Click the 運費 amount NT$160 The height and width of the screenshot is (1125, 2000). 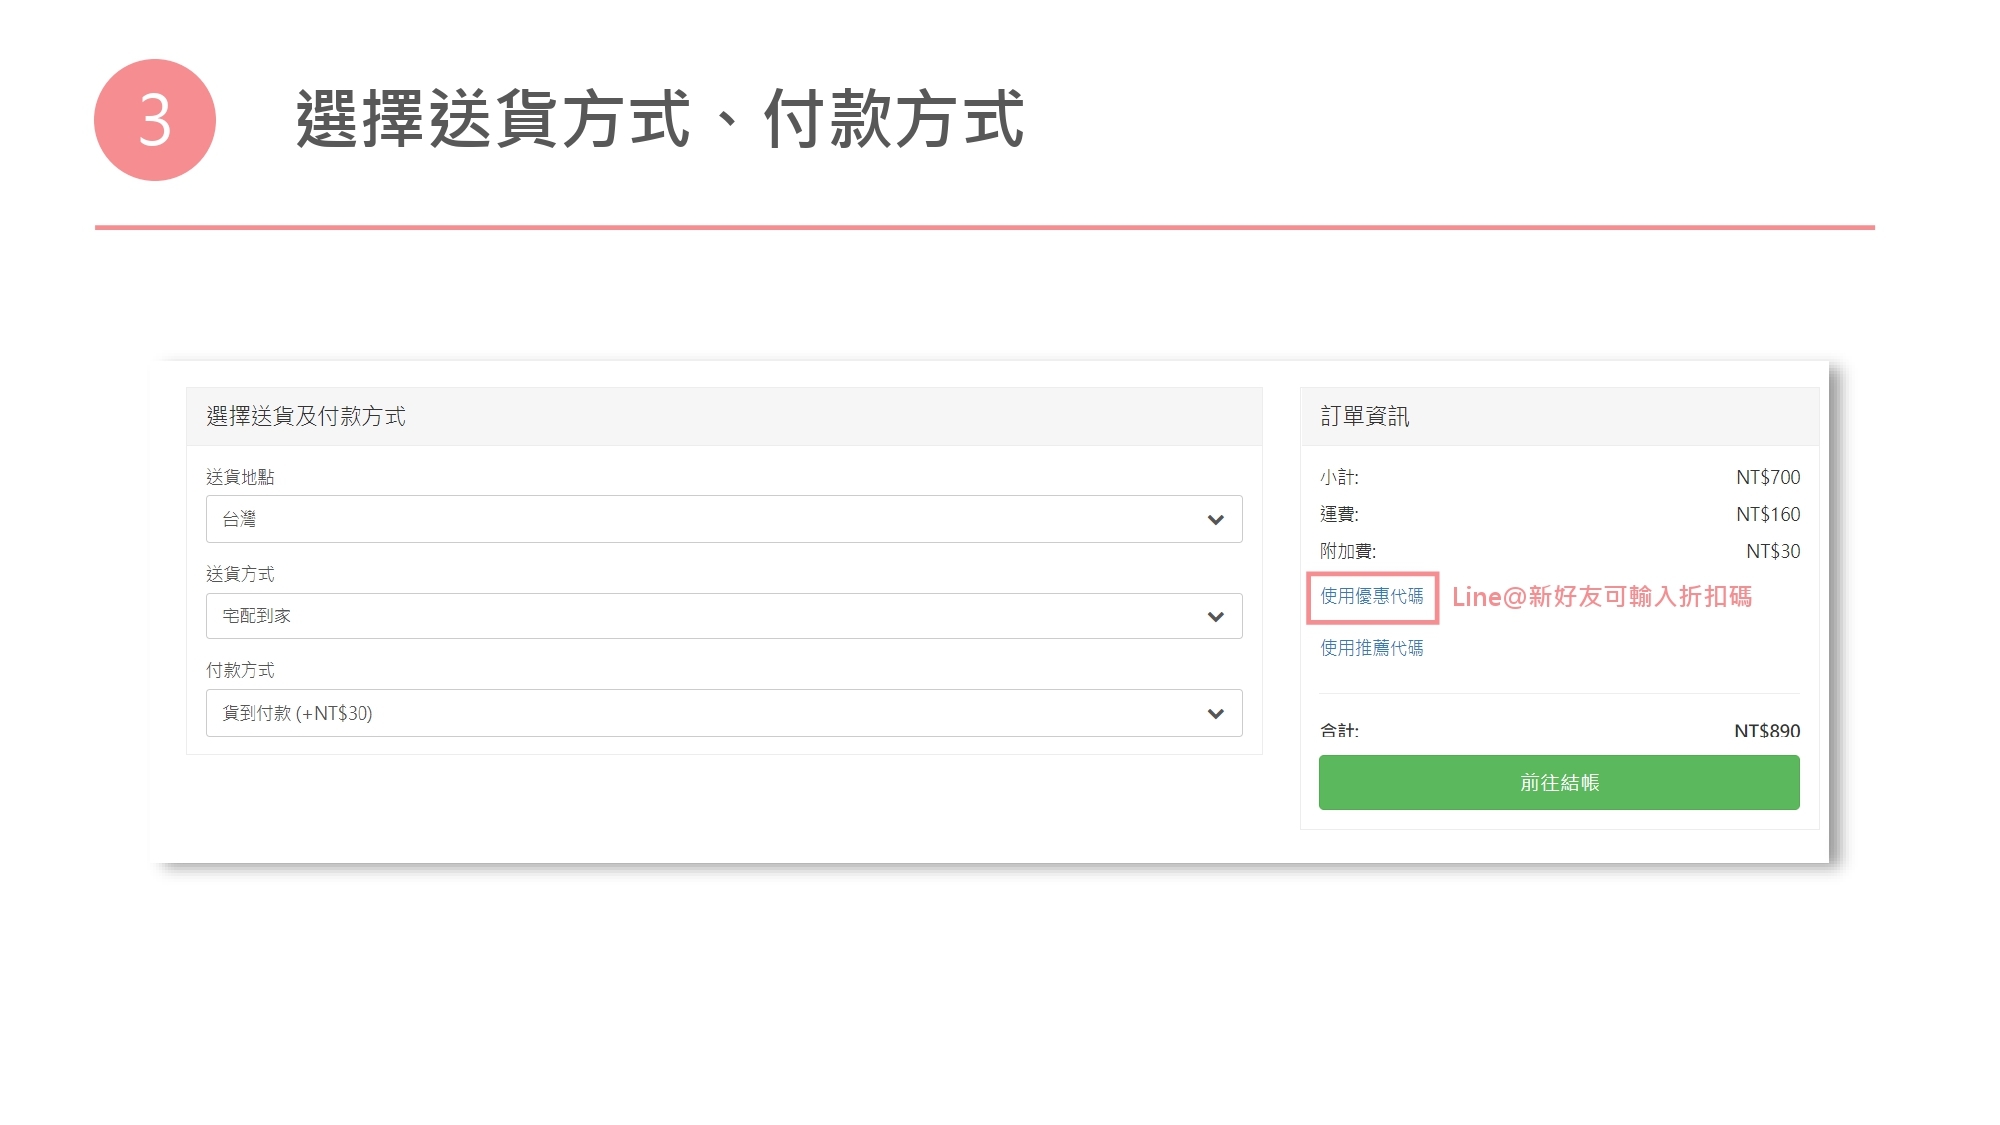pos(1767,515)
